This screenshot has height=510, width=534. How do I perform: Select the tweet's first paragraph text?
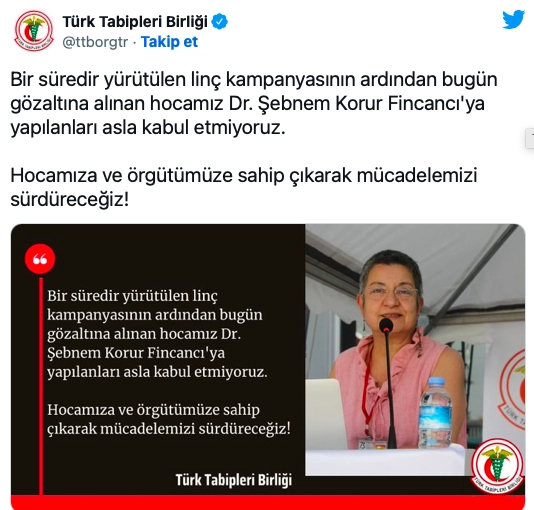point(254,103)
